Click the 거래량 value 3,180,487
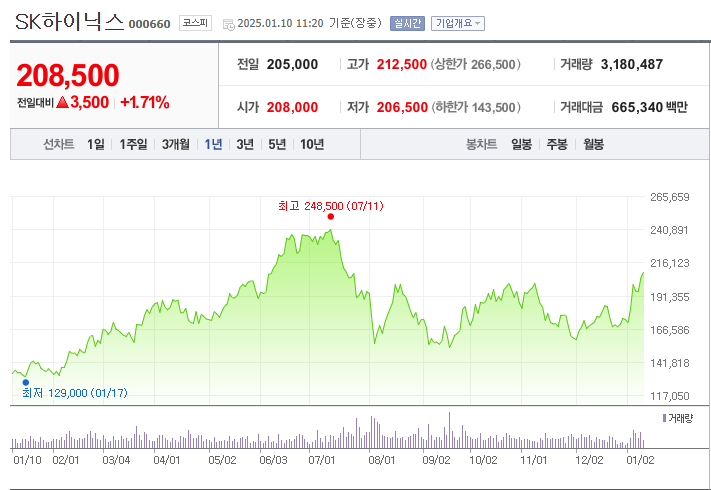The height and width of the screenshot is (490, 711). click(632, 64)
